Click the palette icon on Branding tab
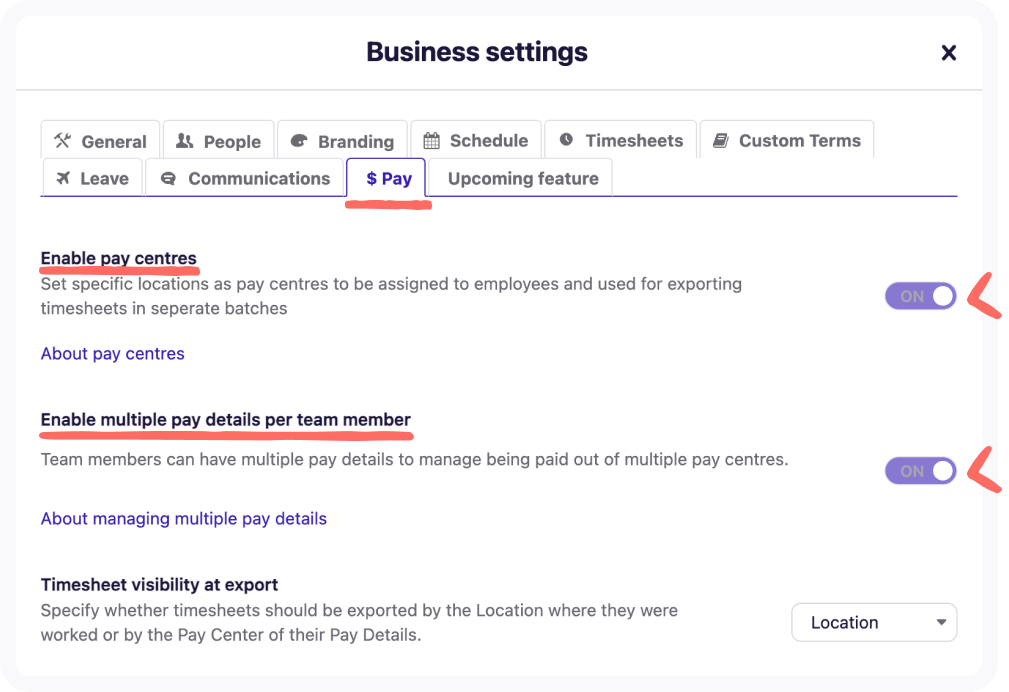 coord(298,141)
